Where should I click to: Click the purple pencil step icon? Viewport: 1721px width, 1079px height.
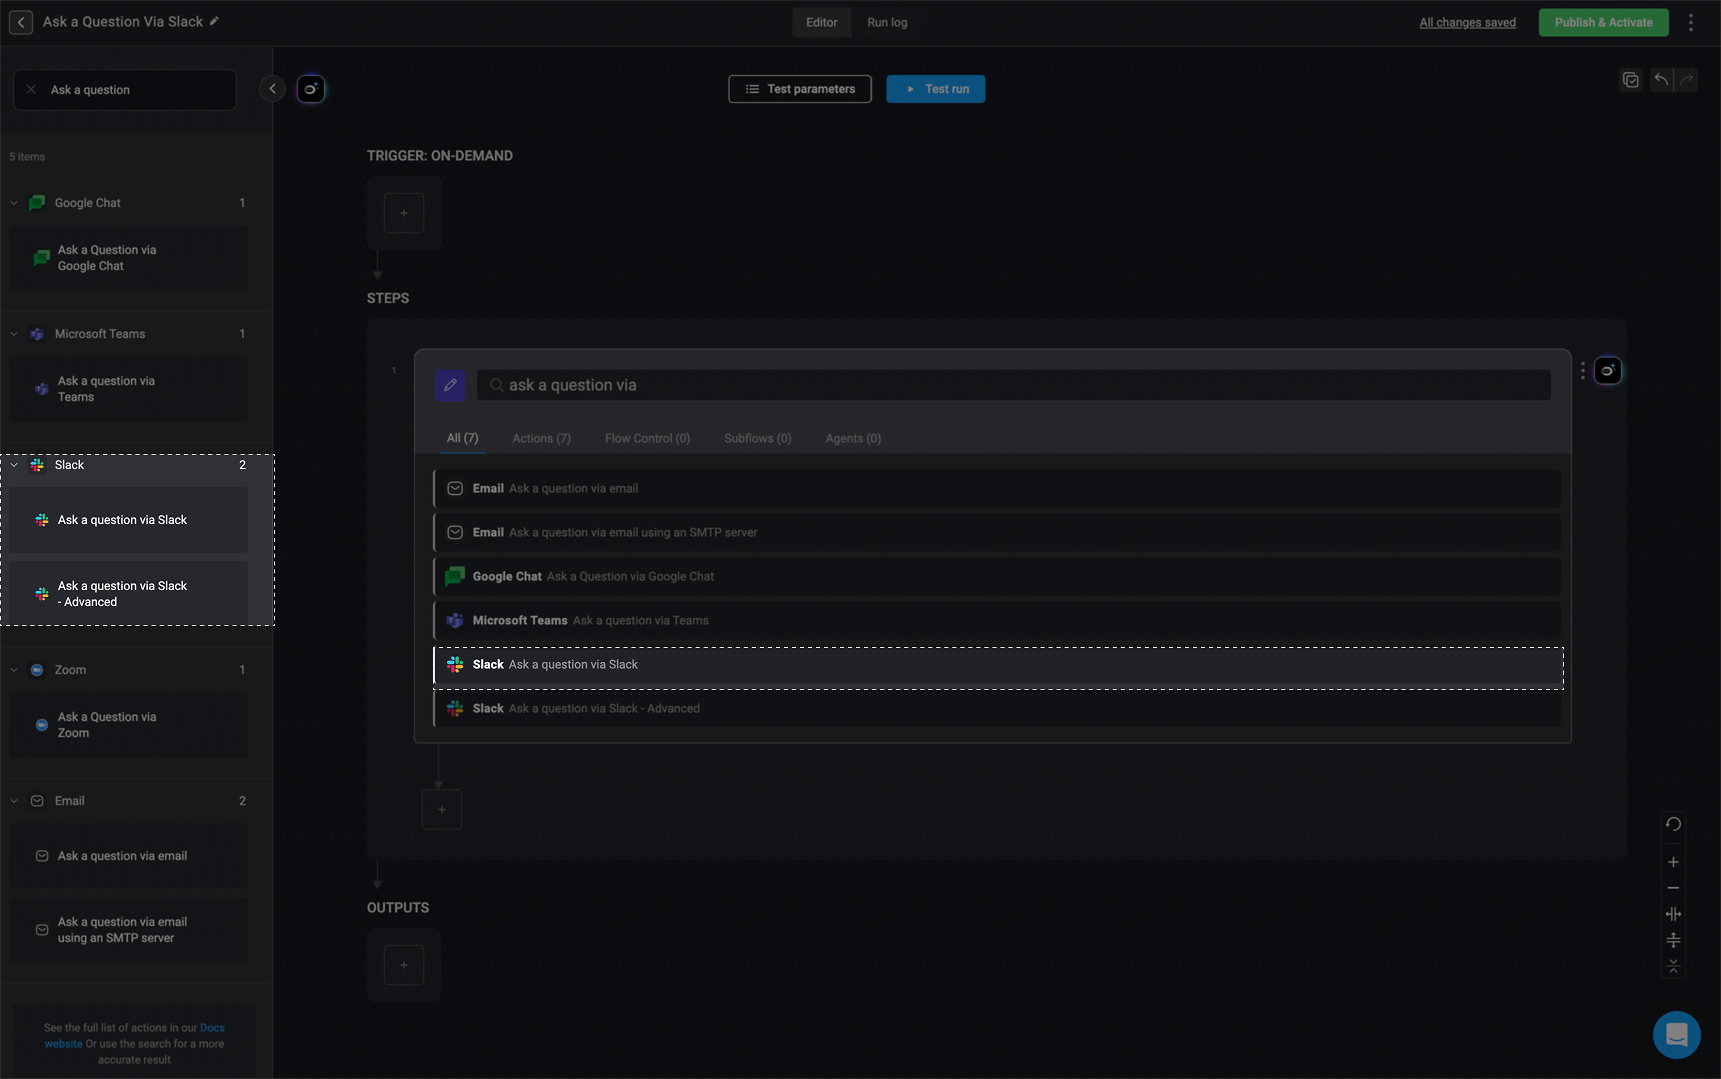pyautogui.click(x=450, y=385)
